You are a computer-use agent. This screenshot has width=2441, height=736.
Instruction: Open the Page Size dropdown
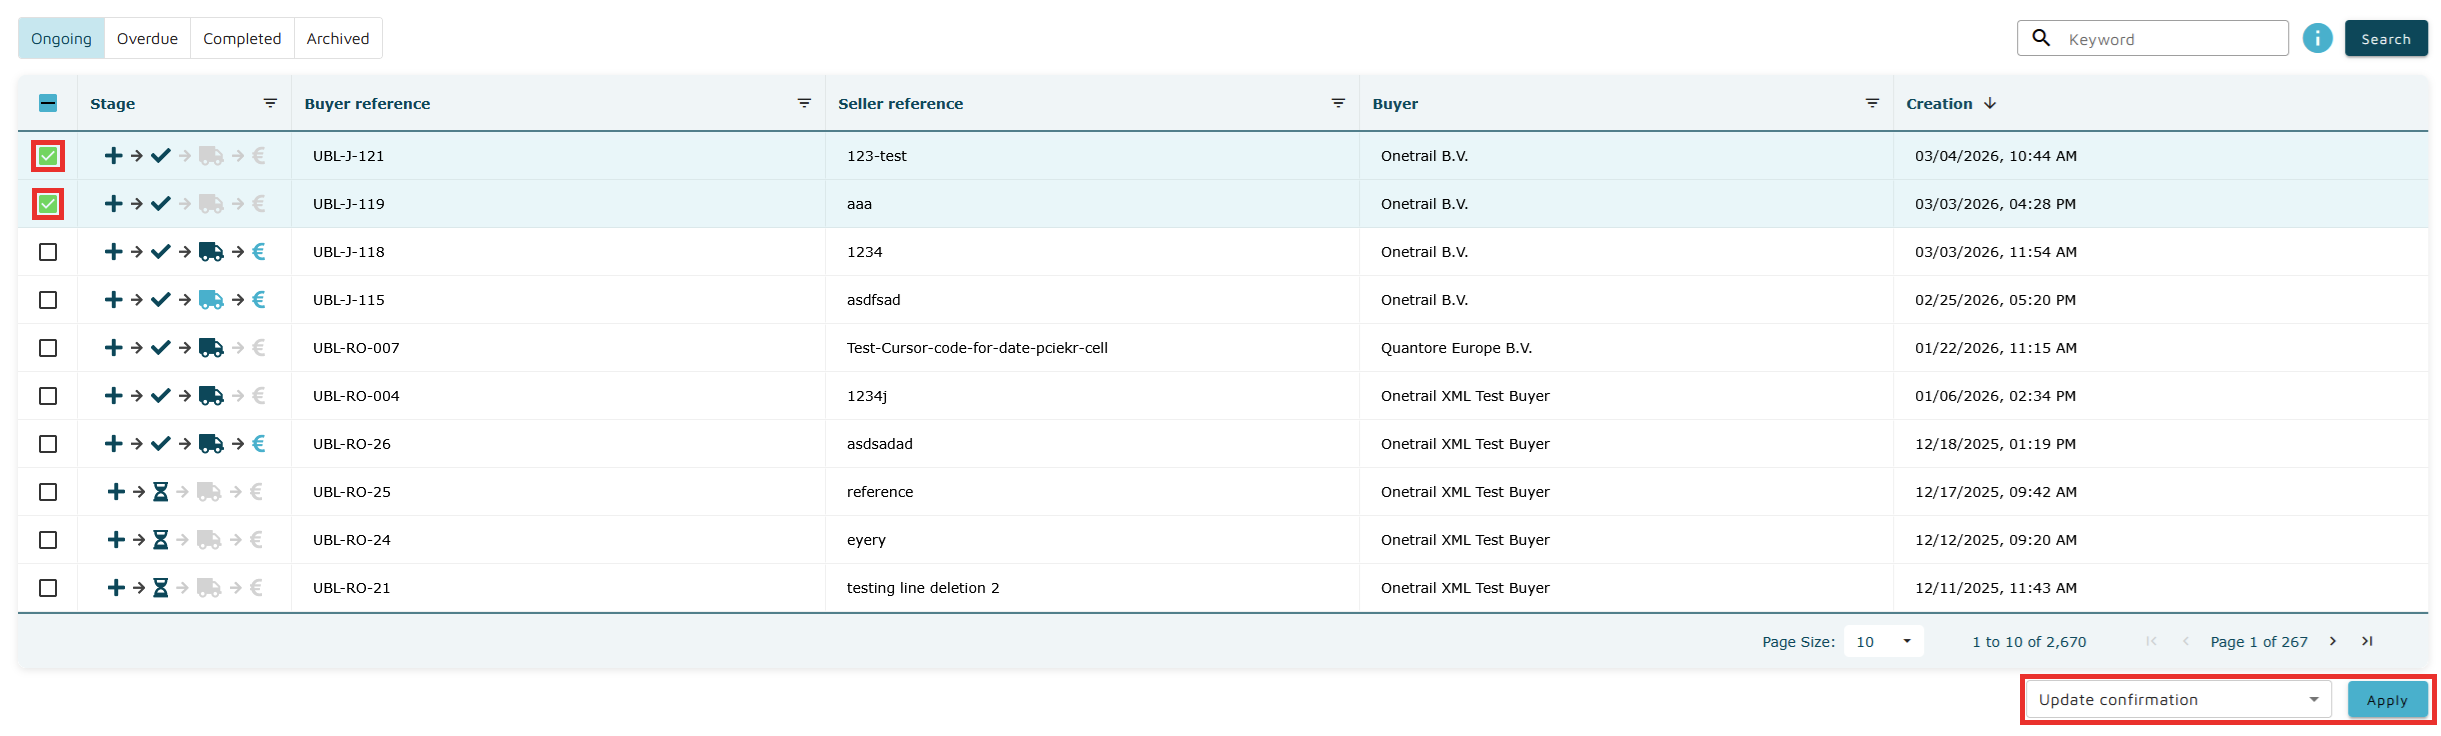tap(1884, 642)
